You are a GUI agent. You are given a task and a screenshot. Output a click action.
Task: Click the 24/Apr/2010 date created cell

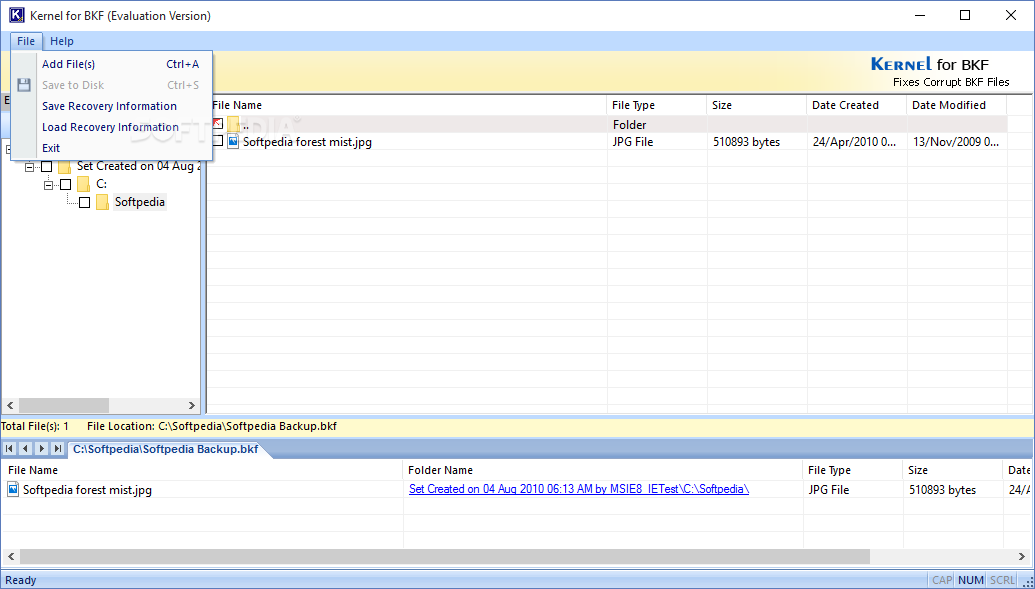(855, 141)
